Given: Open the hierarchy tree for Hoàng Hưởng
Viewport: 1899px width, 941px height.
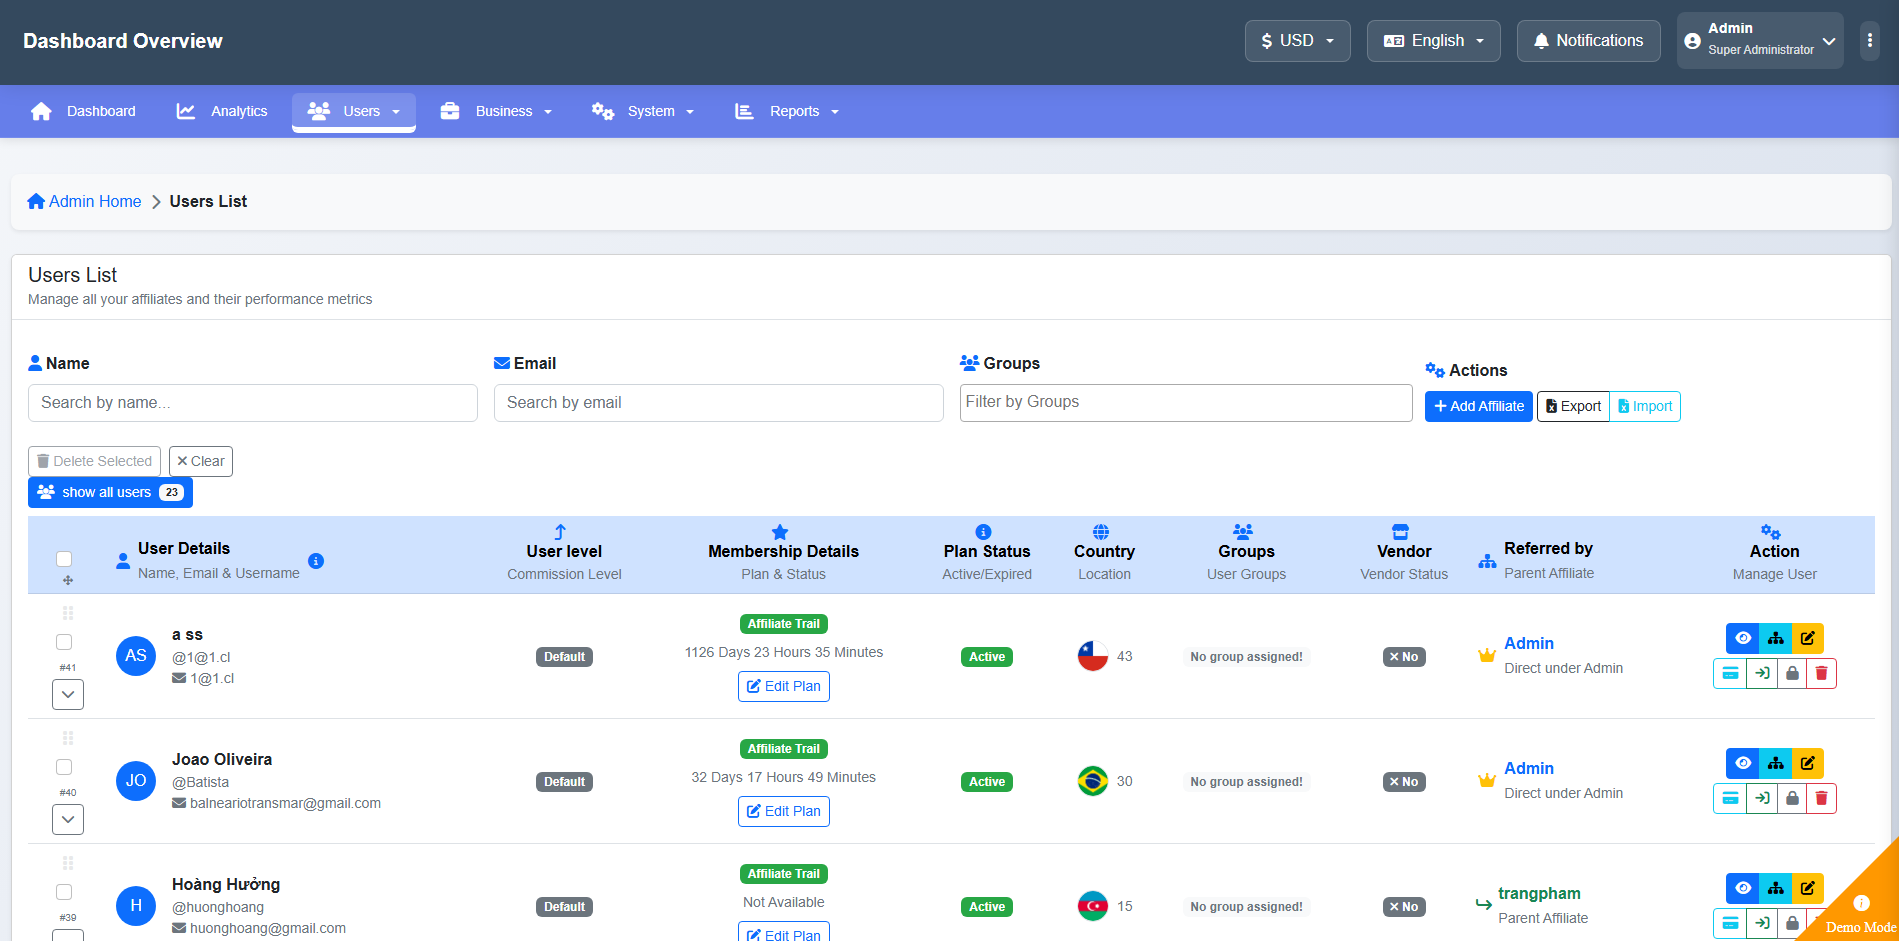Looking at the screenshot, I should tap(1776, 888).
